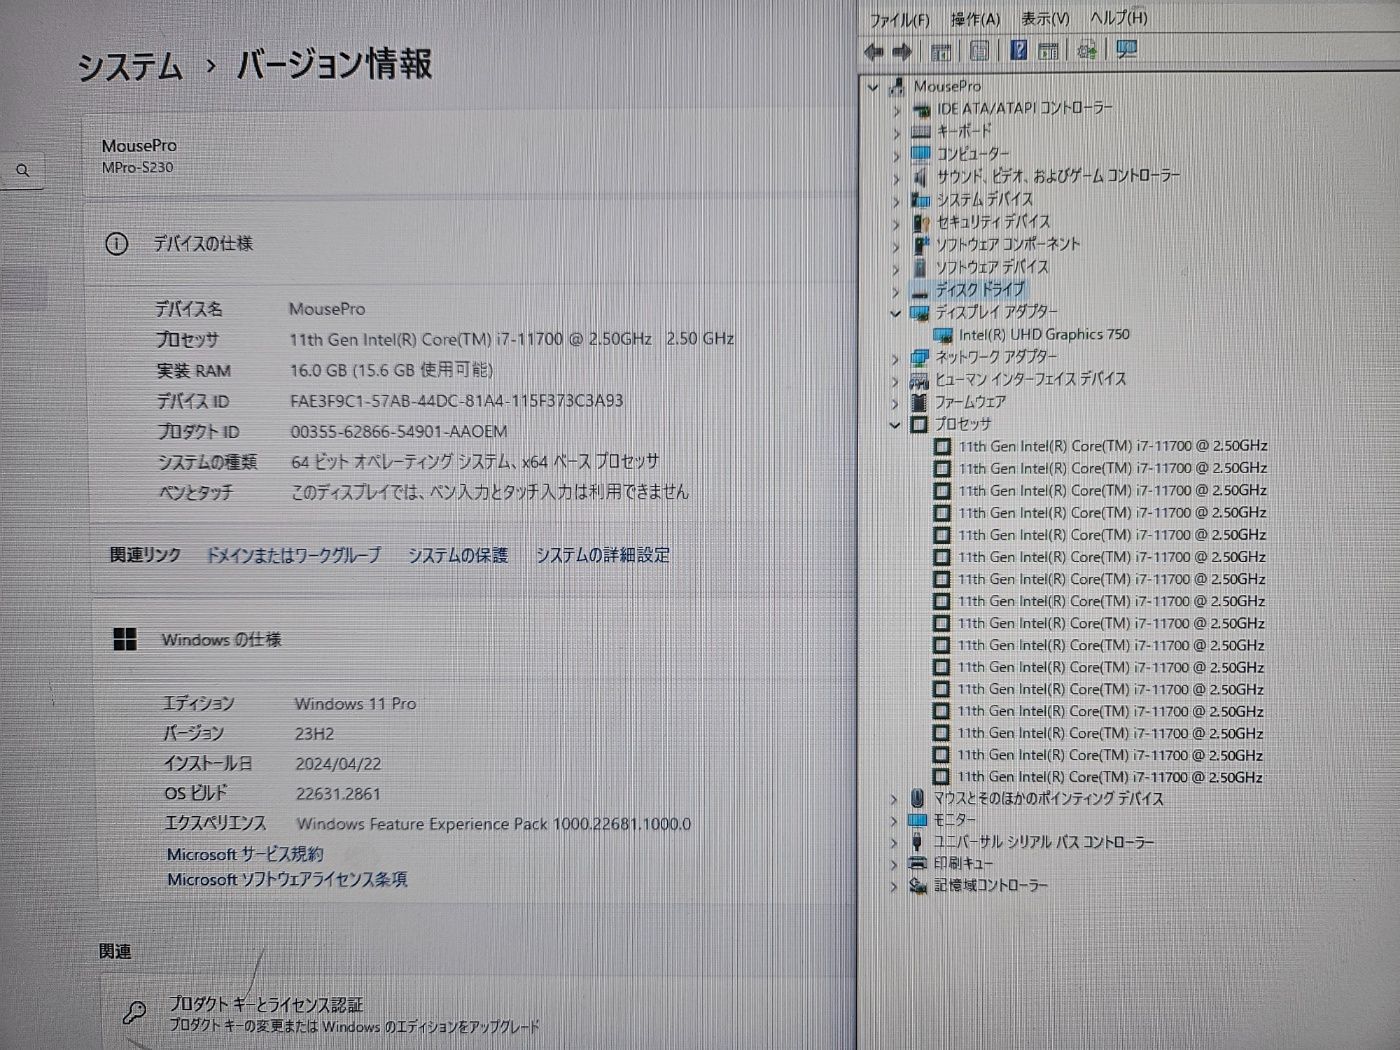Select the Intel(R) UHD Graphics 750 icon
Viewport: 1400px width, 1050px height.
coord(942,335)
